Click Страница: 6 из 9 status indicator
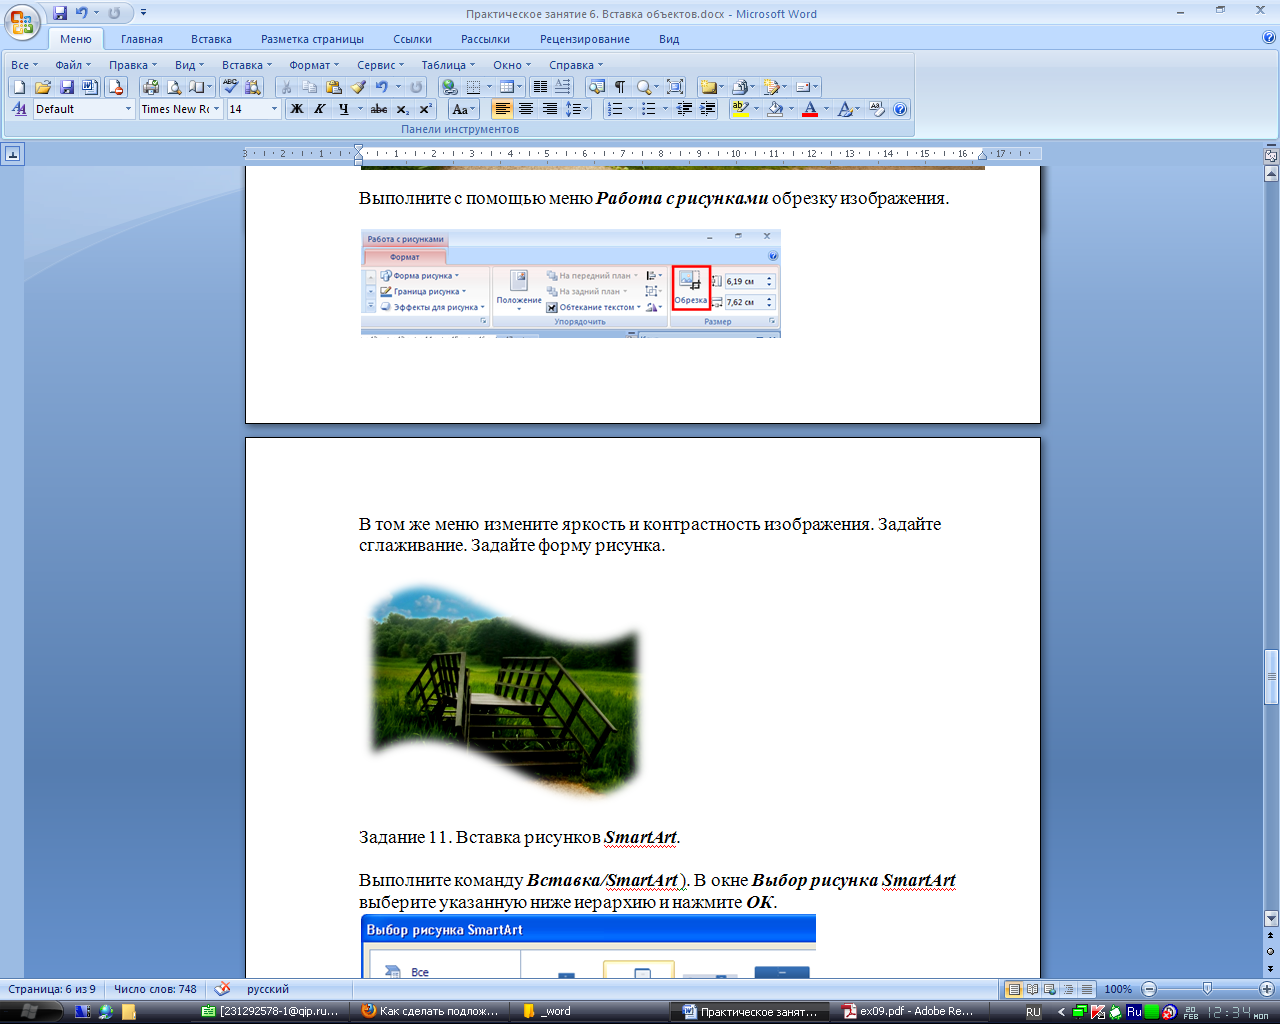The width and height of the screenshot is (1280, 1024). [x=52, y=989]
